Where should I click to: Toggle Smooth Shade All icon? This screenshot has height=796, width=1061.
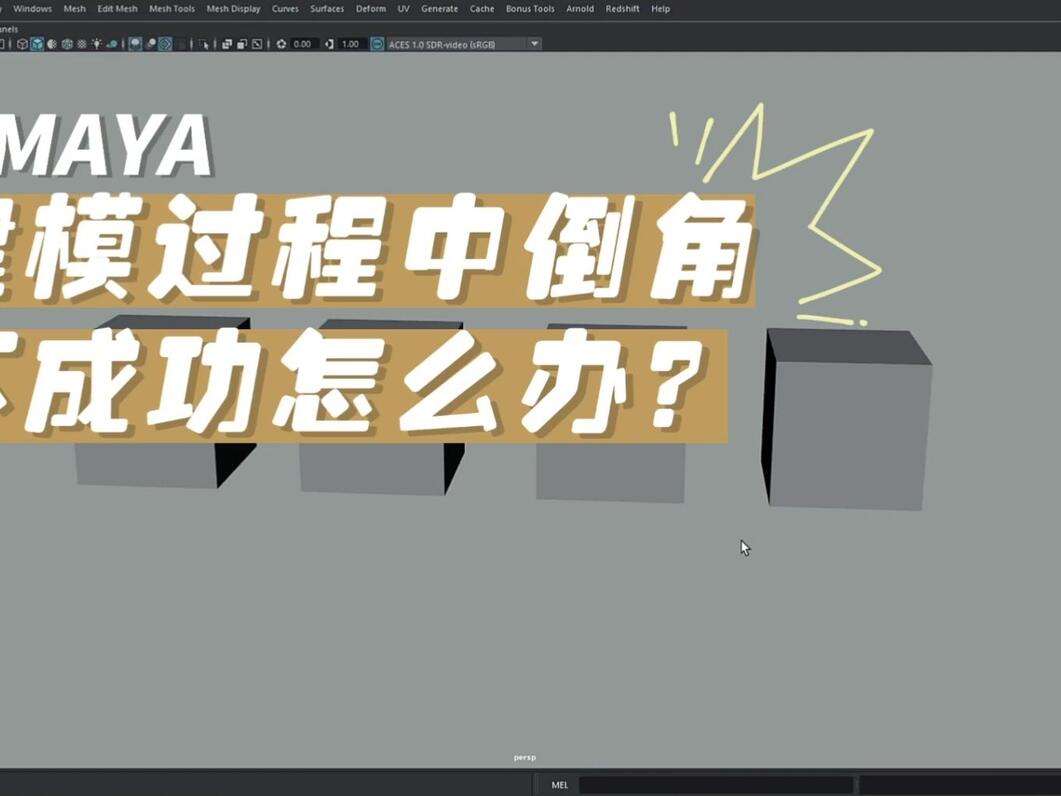pos(37,44)
